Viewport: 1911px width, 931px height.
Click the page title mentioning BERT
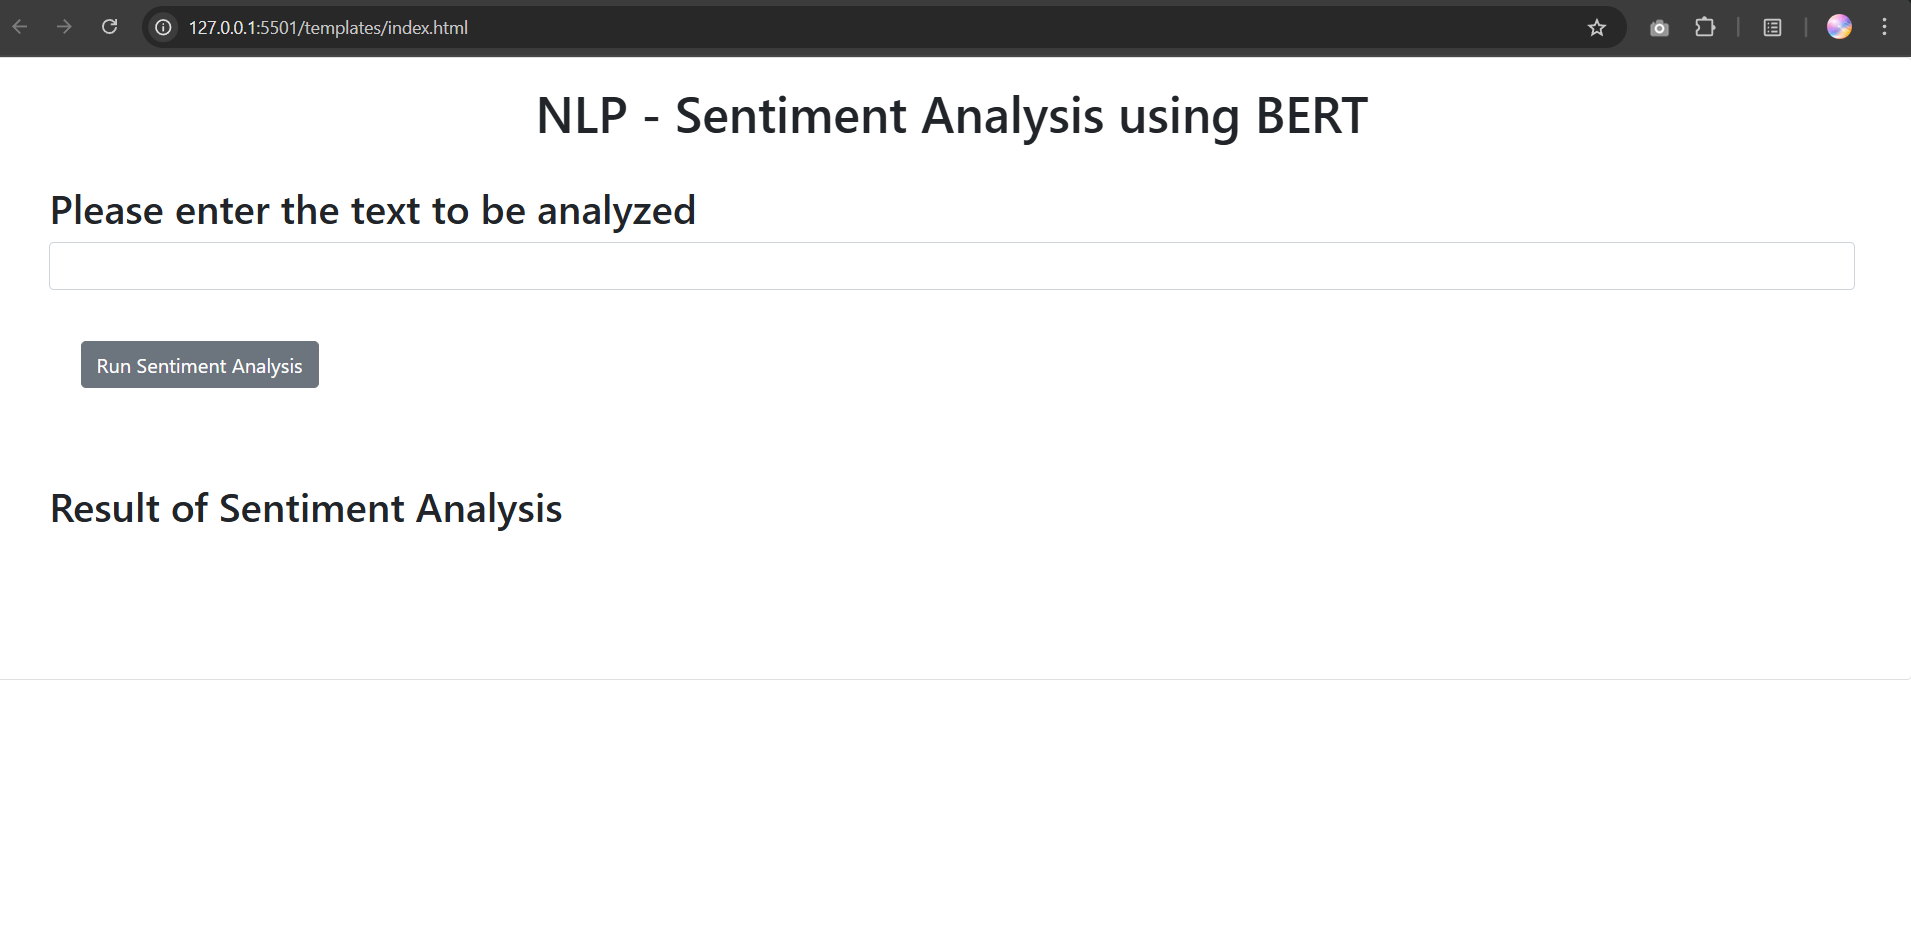[951, 116]
